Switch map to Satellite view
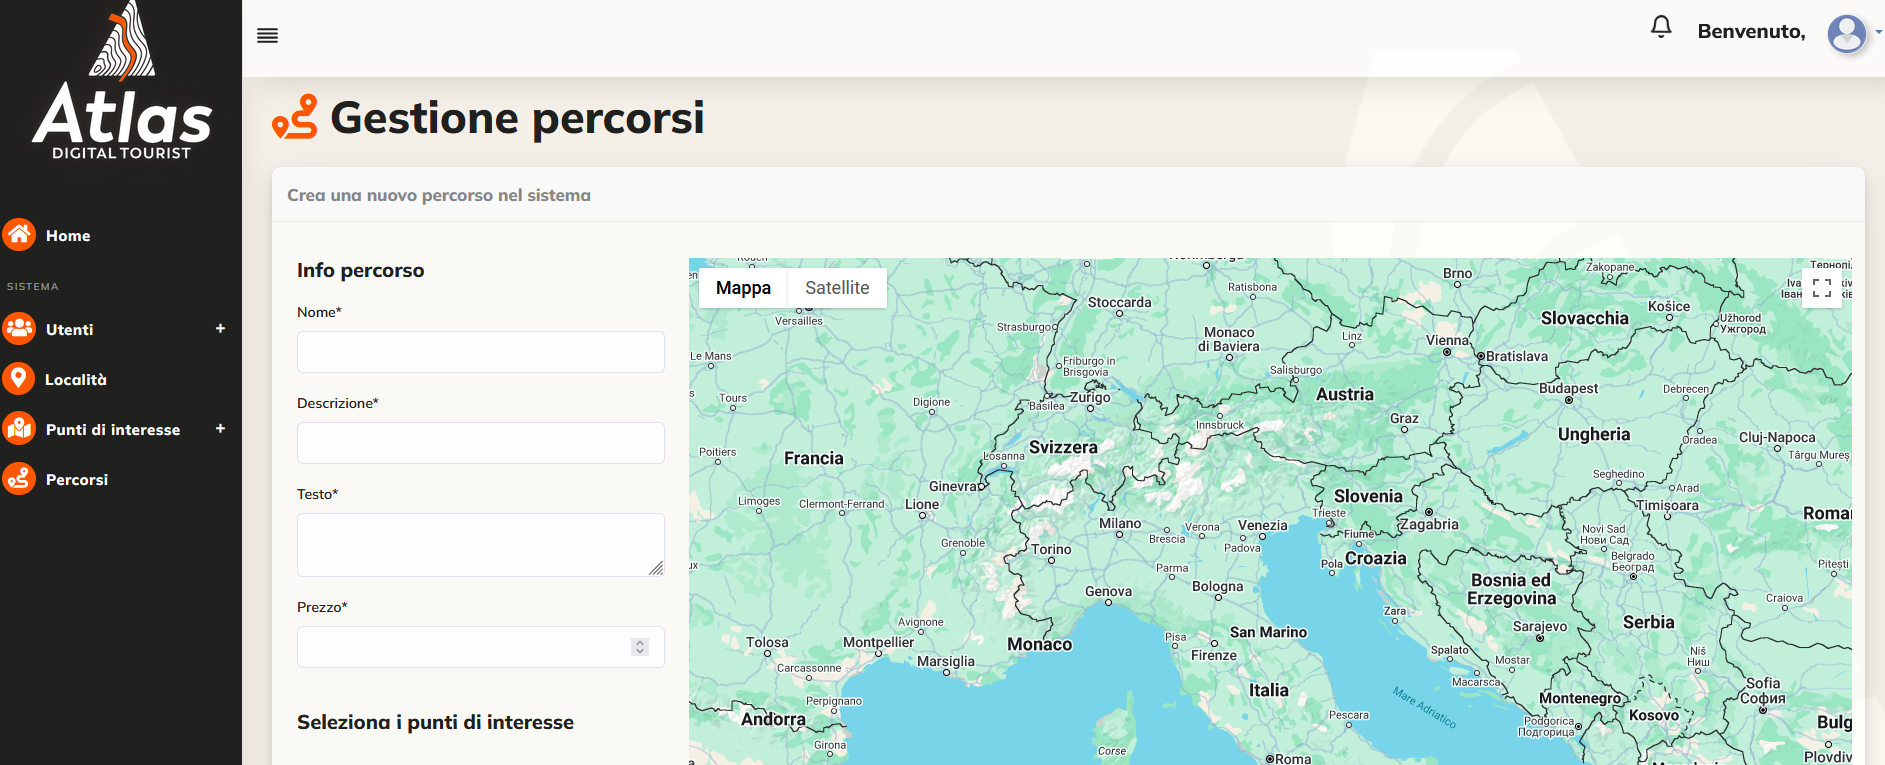This screenshot has width=1885, height=765. (837, 288)
